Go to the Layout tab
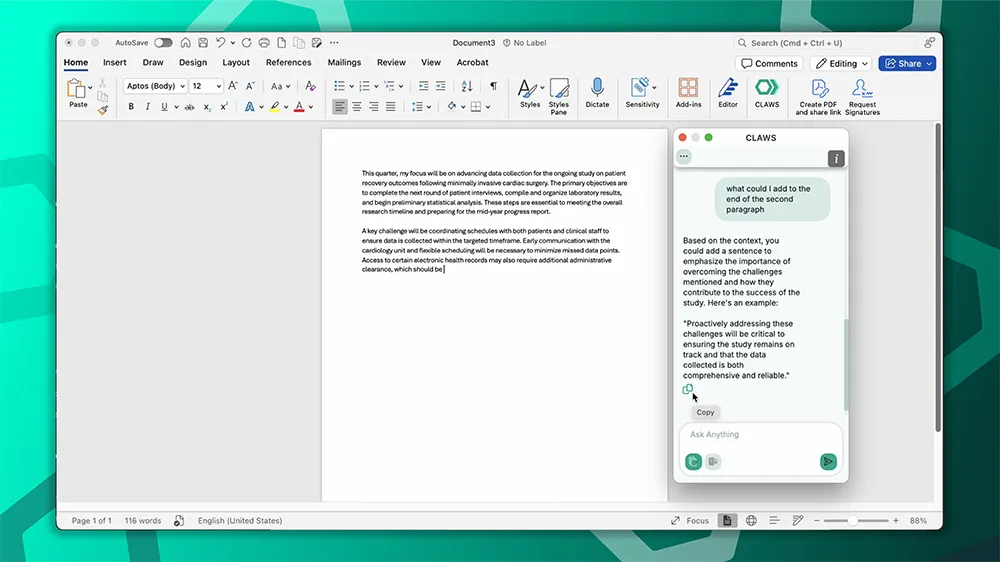The width and height of the screenshot is (1000, 562). (x=236, y=63)
